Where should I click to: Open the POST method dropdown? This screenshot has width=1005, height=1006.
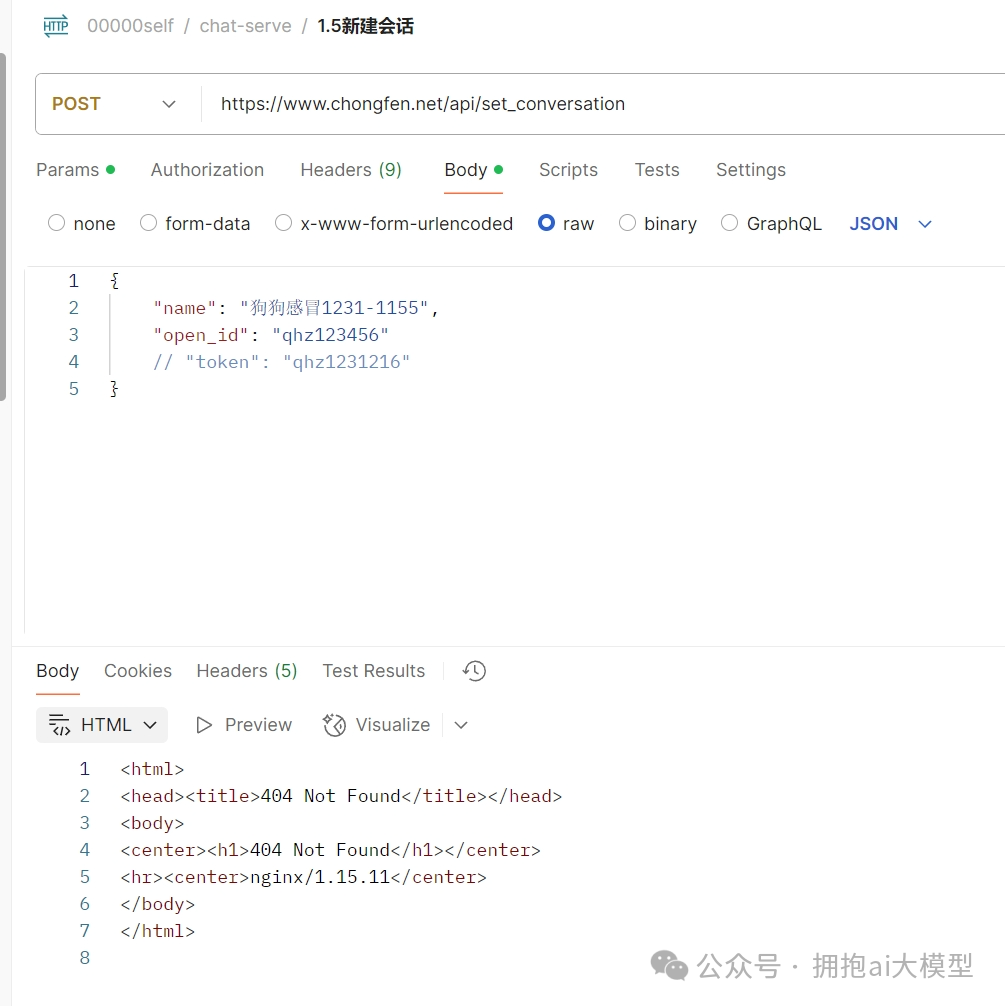[x=115, y=104]
